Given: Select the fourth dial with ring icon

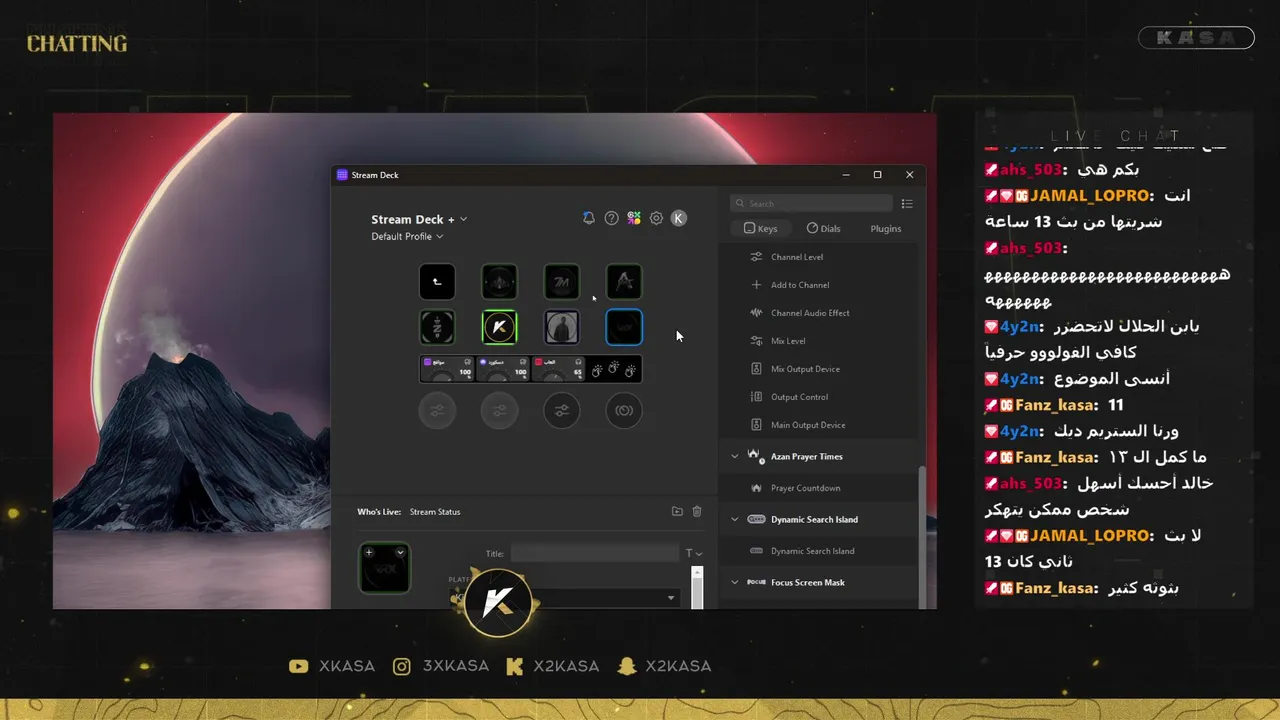Looking at the screenshot, I should pyautogui.click(x=624, y=411).
